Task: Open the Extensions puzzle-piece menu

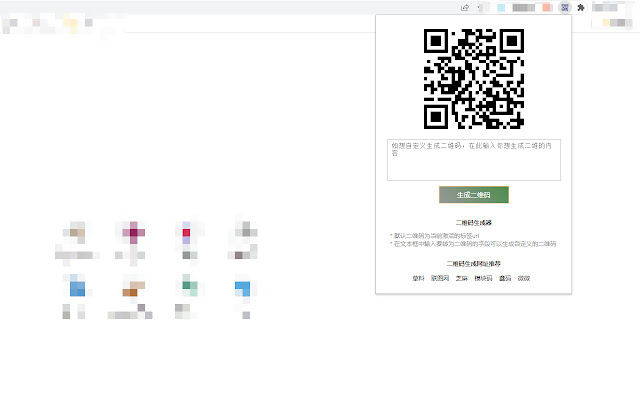Action: 580,8
